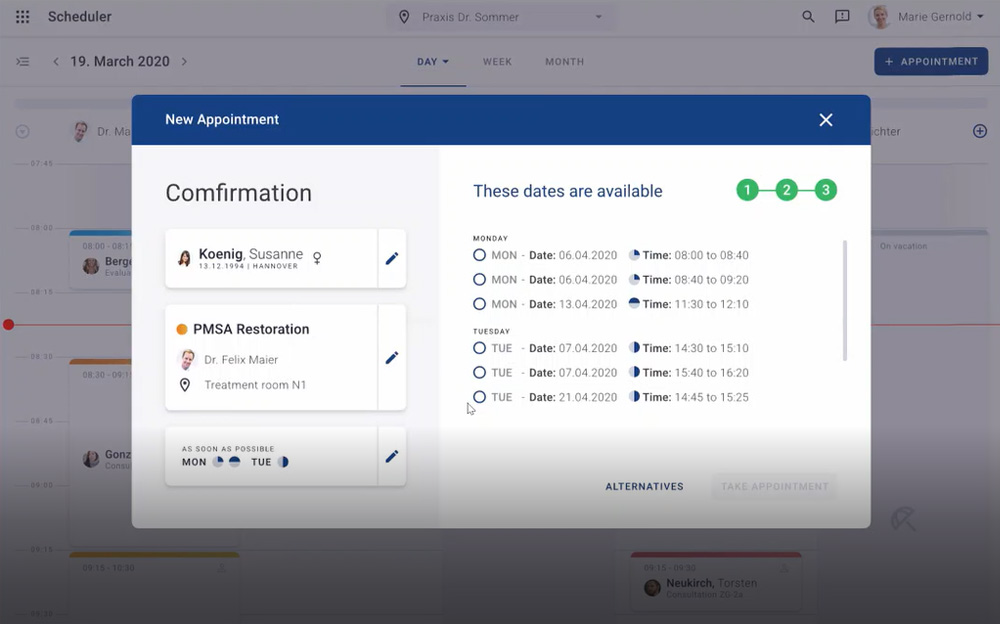Select Monday 13.04.2020 11:30 to 12:10 slot
This screenshot has height=624, width=1000.
(x=480, y=304)
